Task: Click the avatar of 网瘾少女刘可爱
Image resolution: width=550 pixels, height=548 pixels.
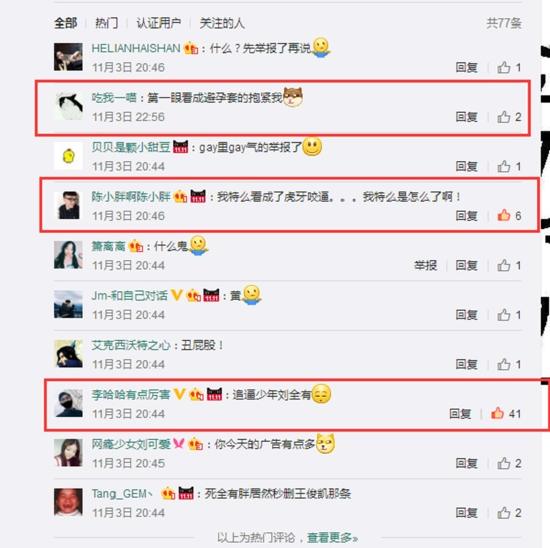Action: (68, 453)
